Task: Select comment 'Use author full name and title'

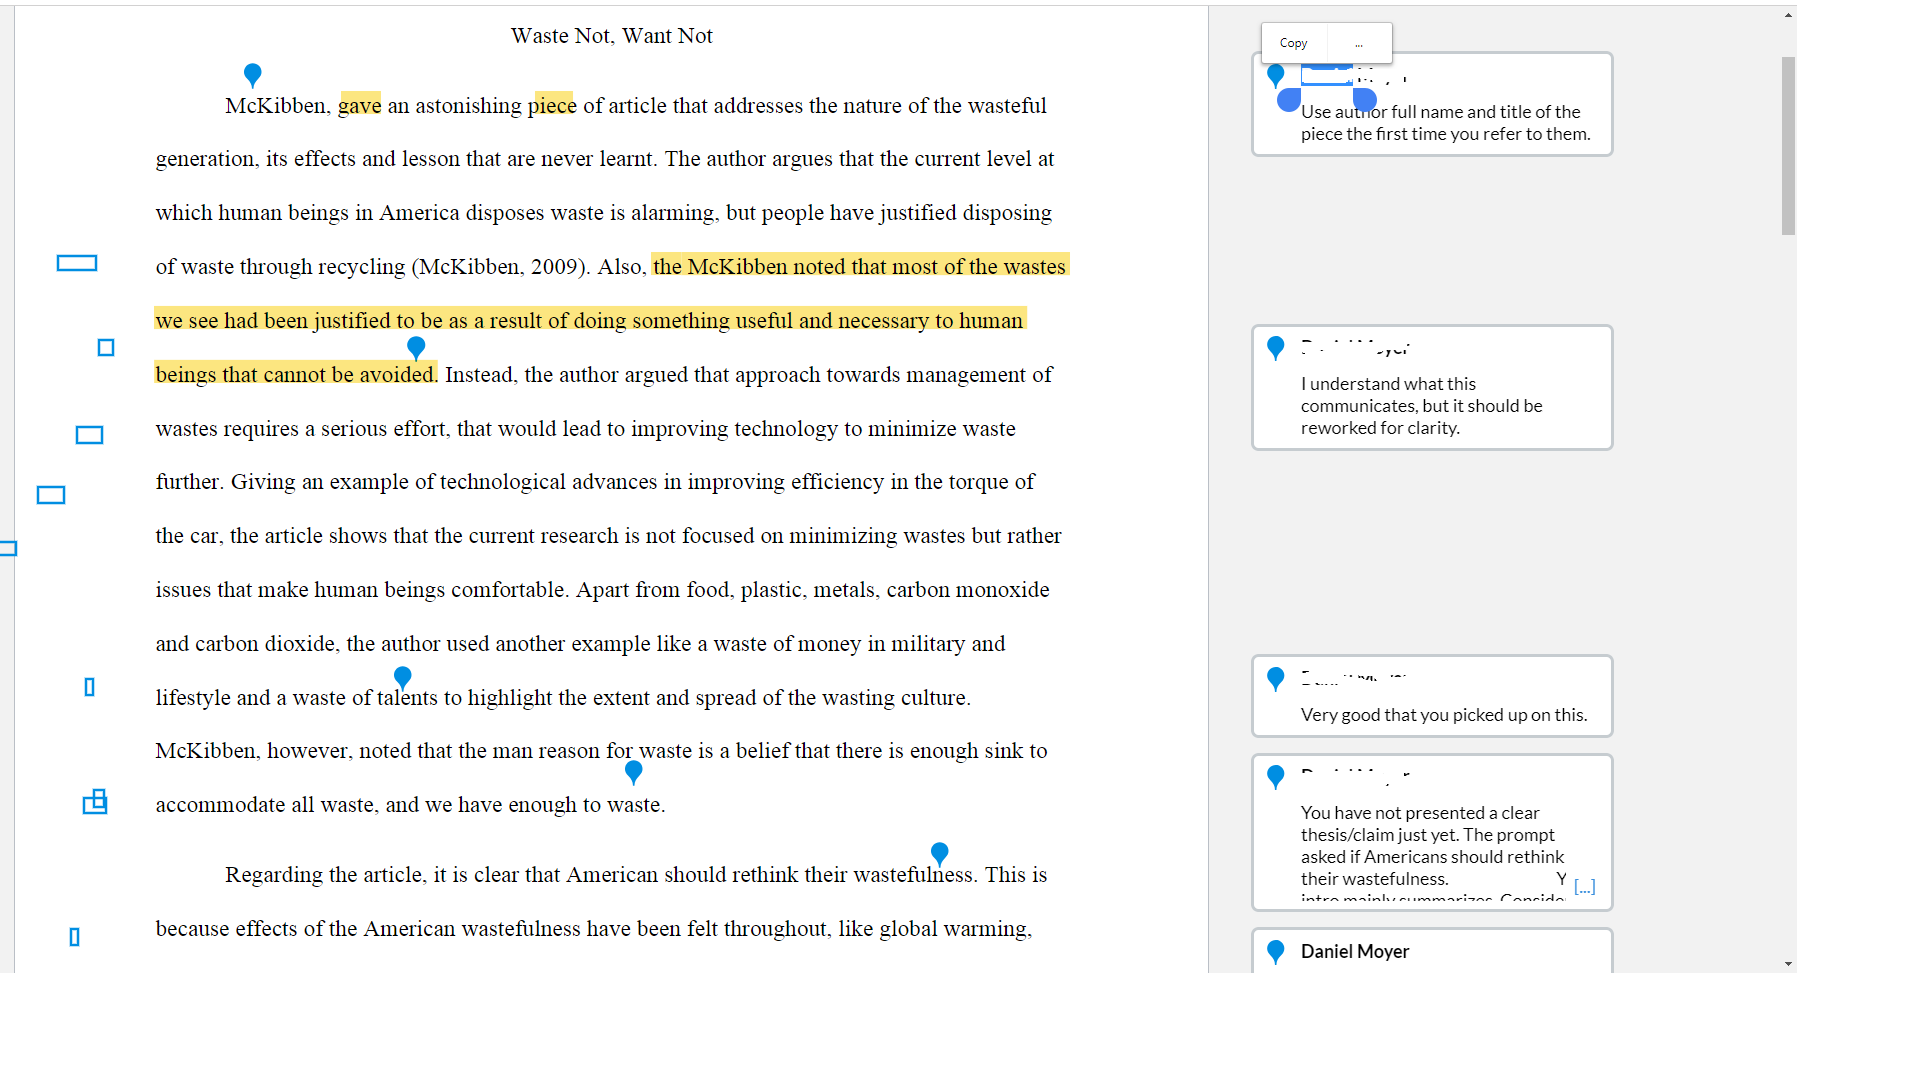Action: [1432, 104]
